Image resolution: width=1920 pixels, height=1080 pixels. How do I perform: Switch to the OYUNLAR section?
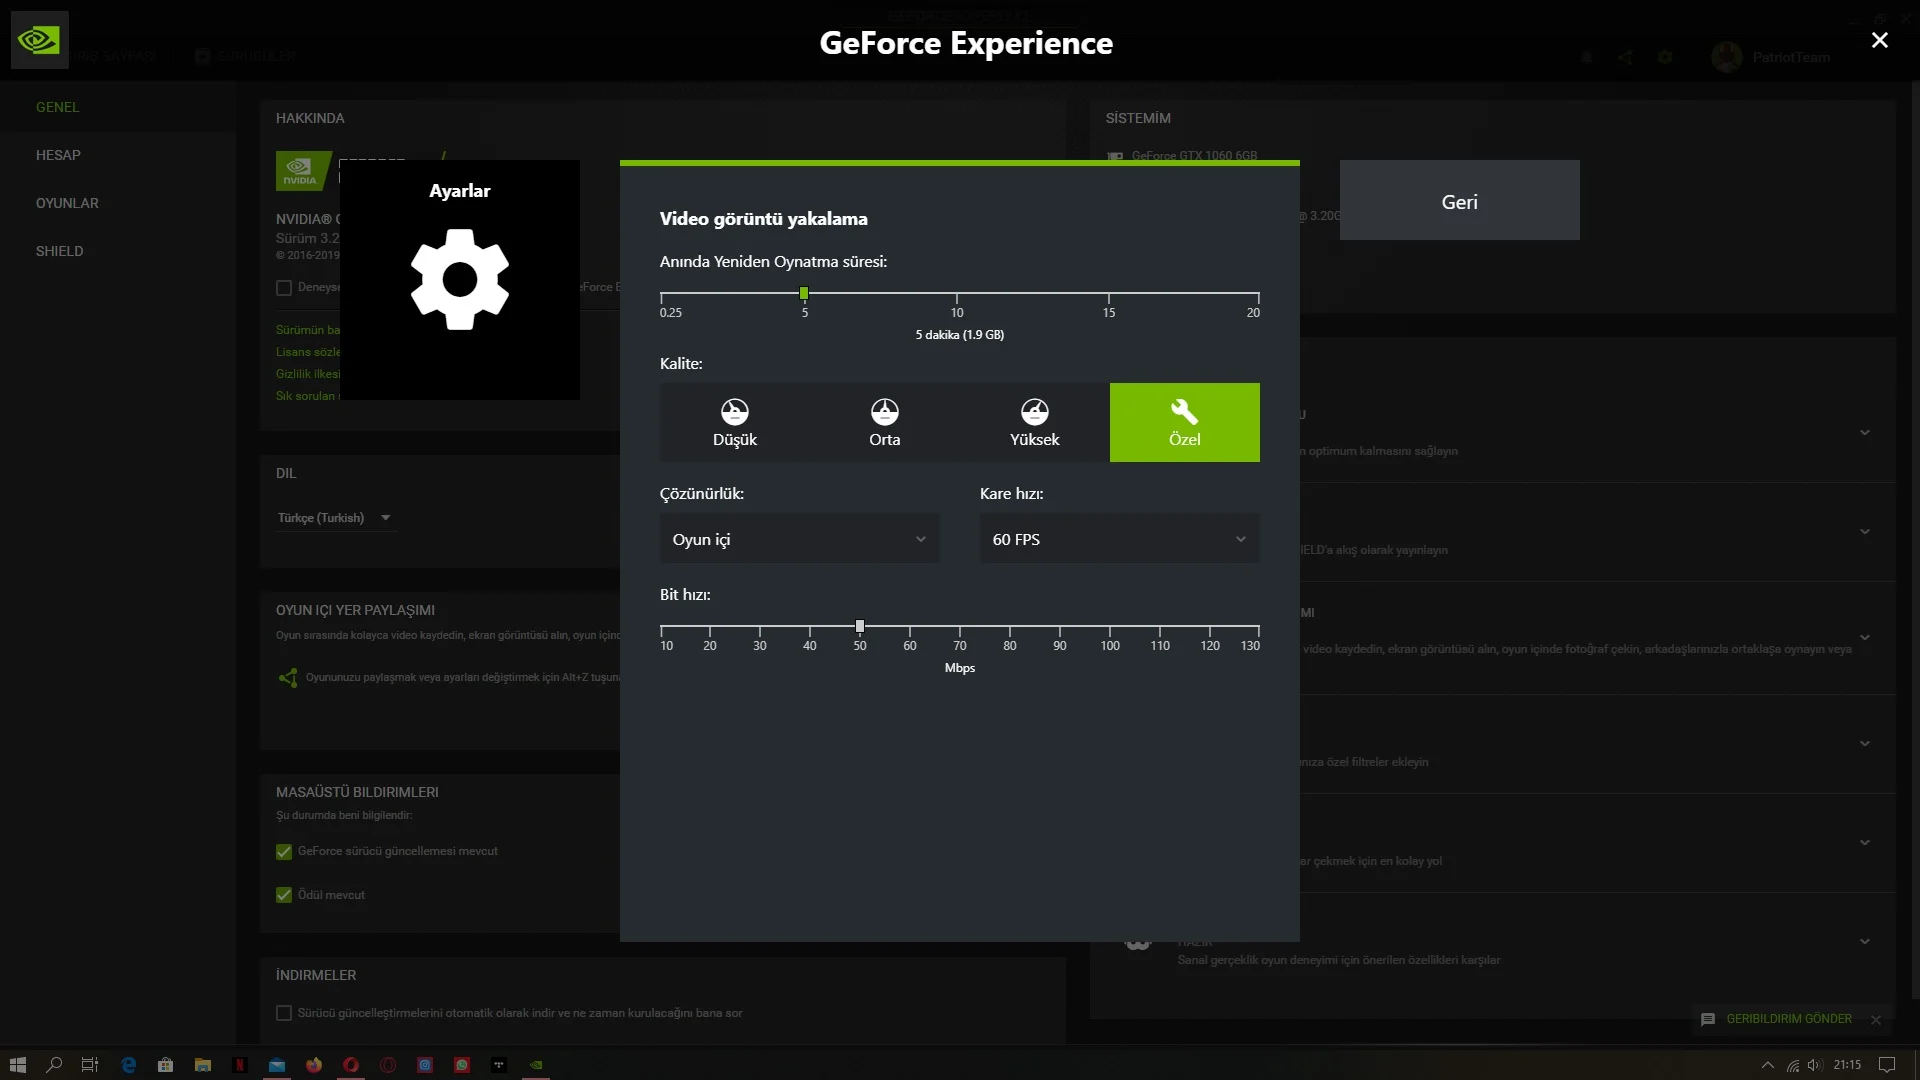[67, 203]
